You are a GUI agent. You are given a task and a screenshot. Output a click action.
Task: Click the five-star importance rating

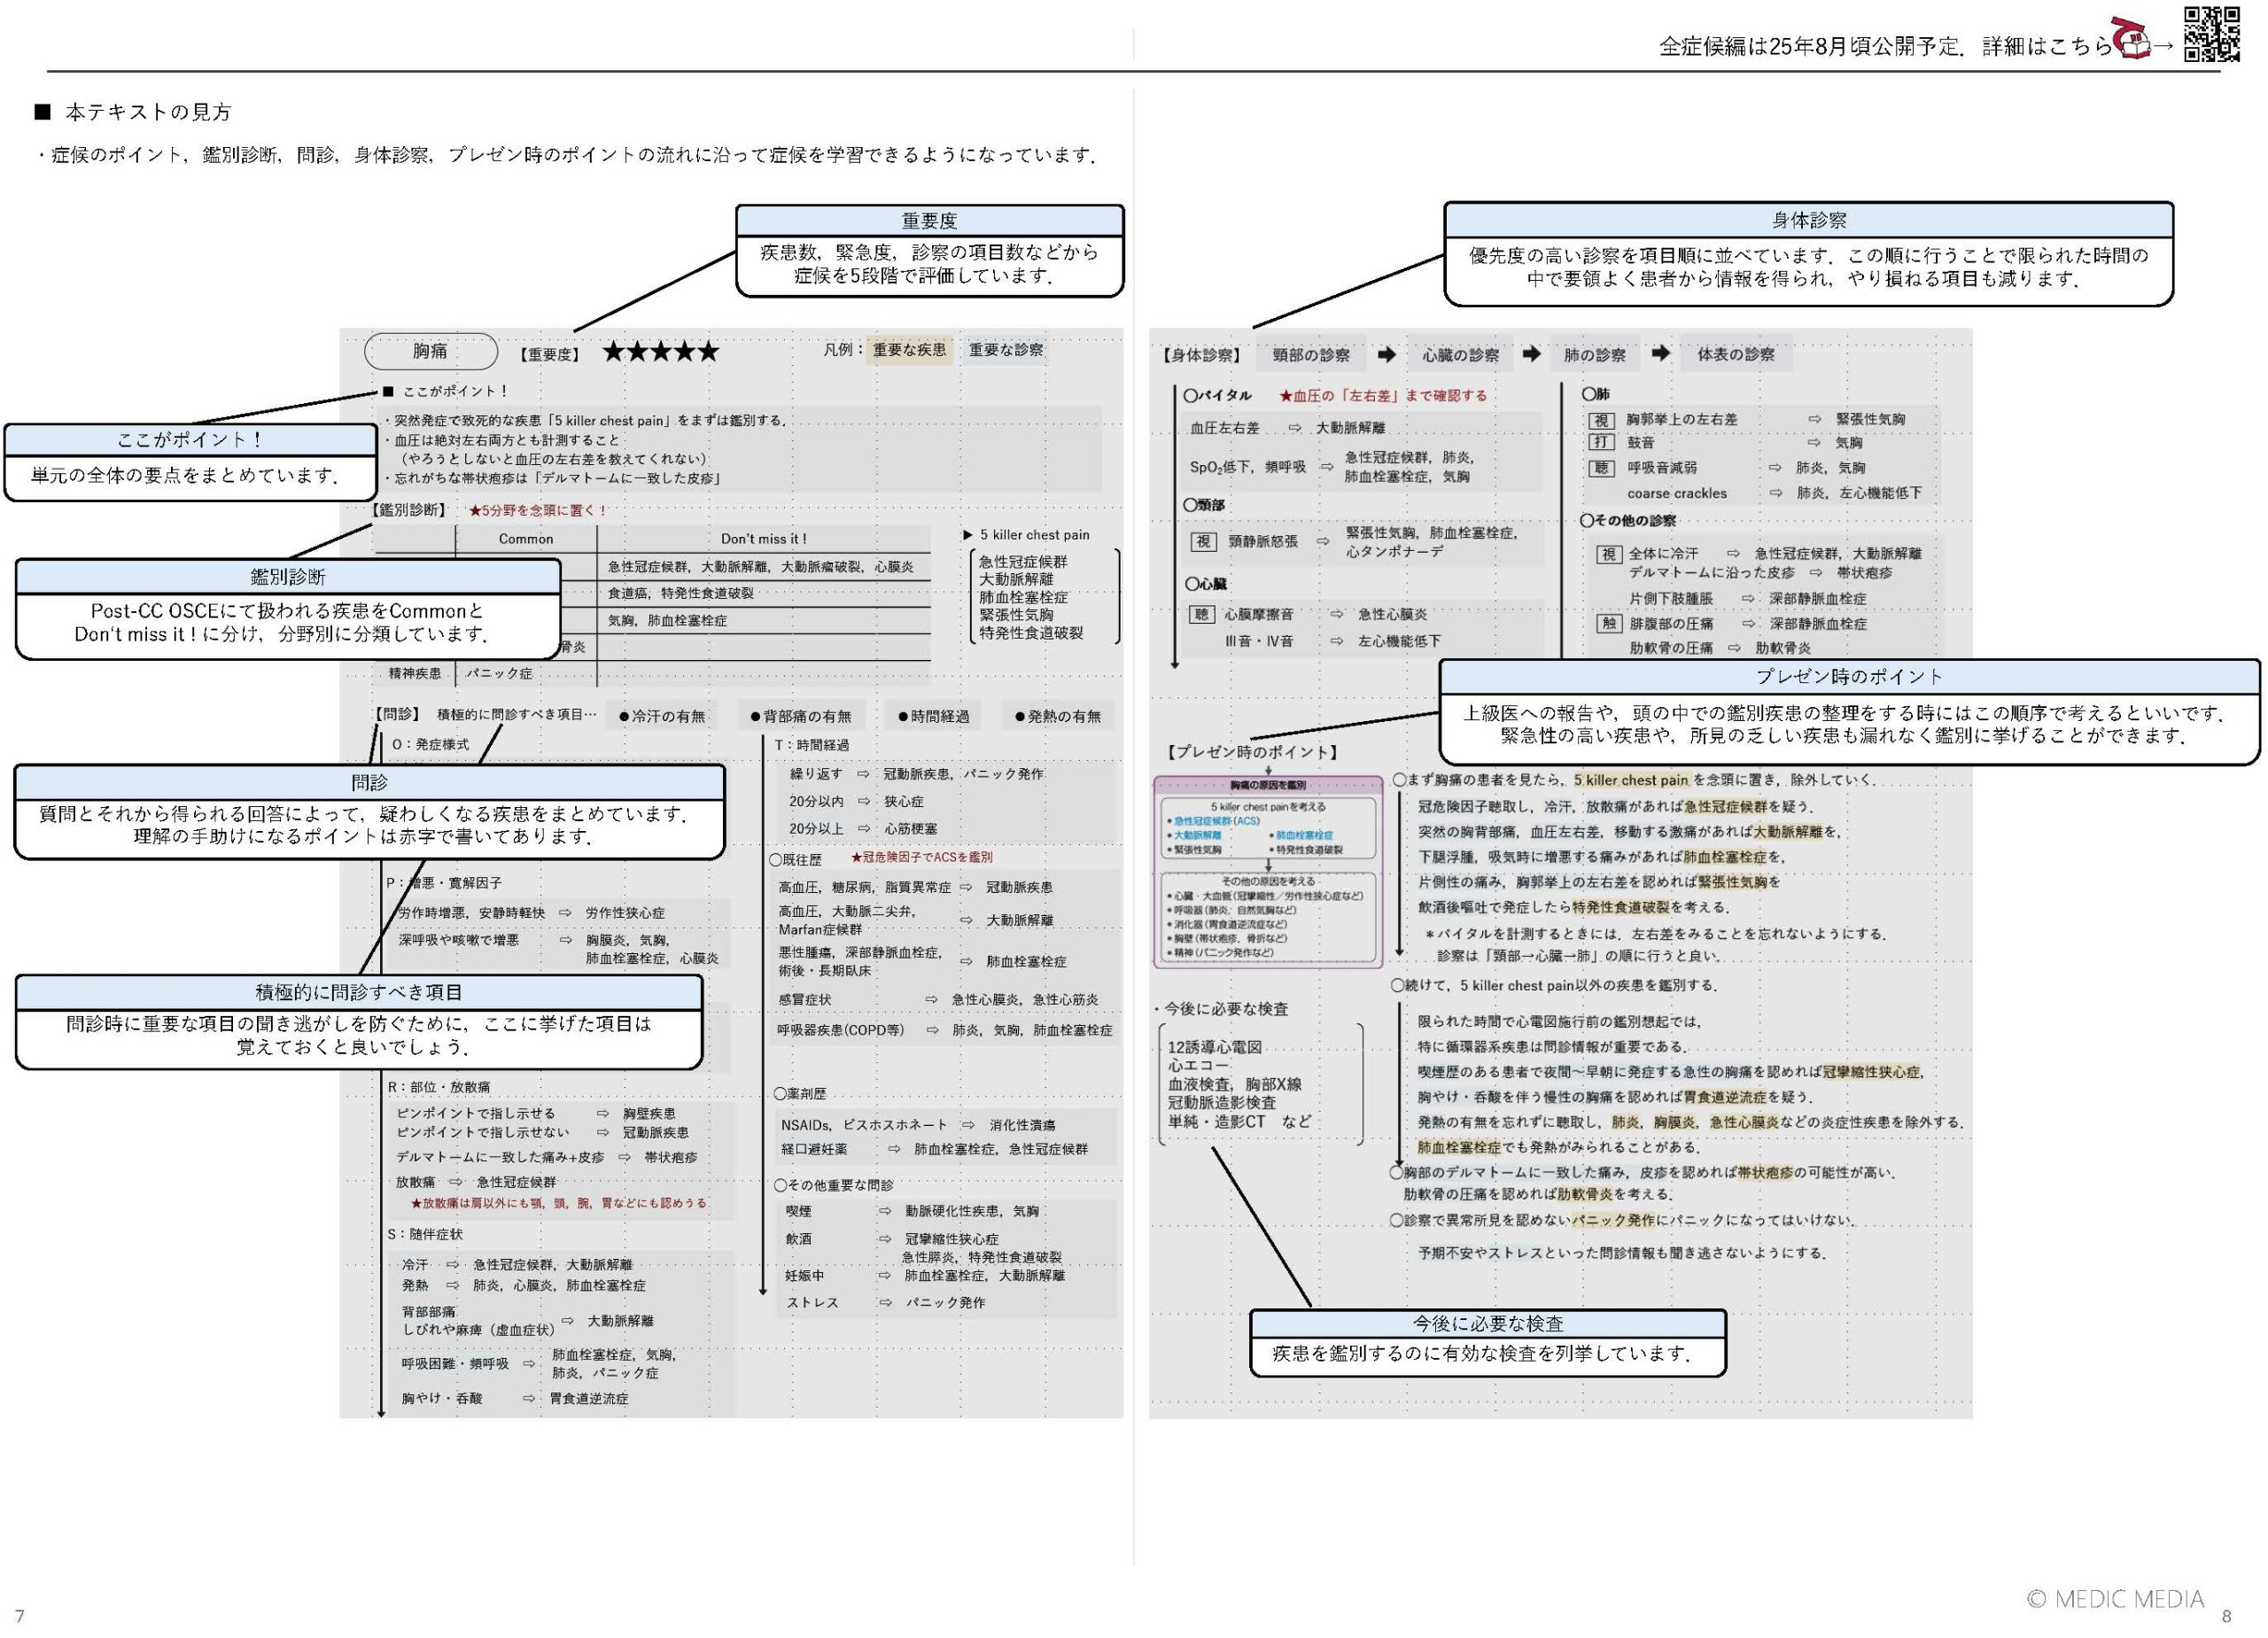[660, 352]
